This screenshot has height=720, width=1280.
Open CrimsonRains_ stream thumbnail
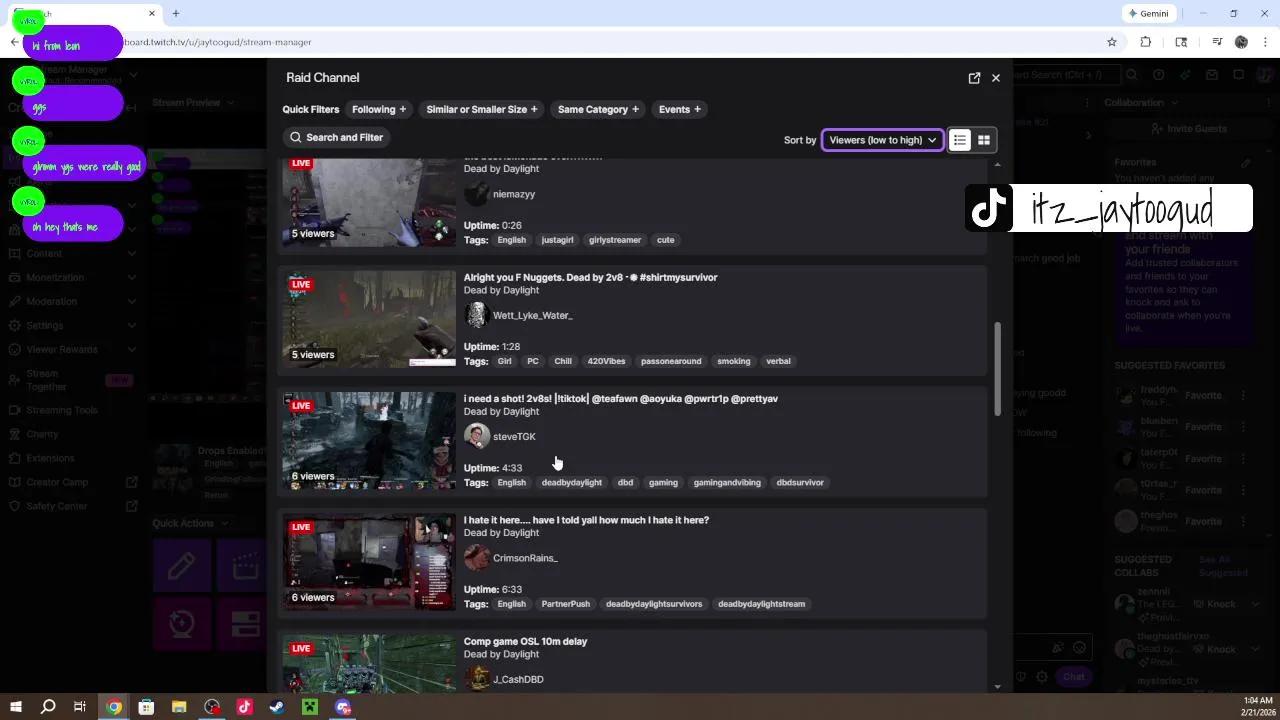coord(369,562)
